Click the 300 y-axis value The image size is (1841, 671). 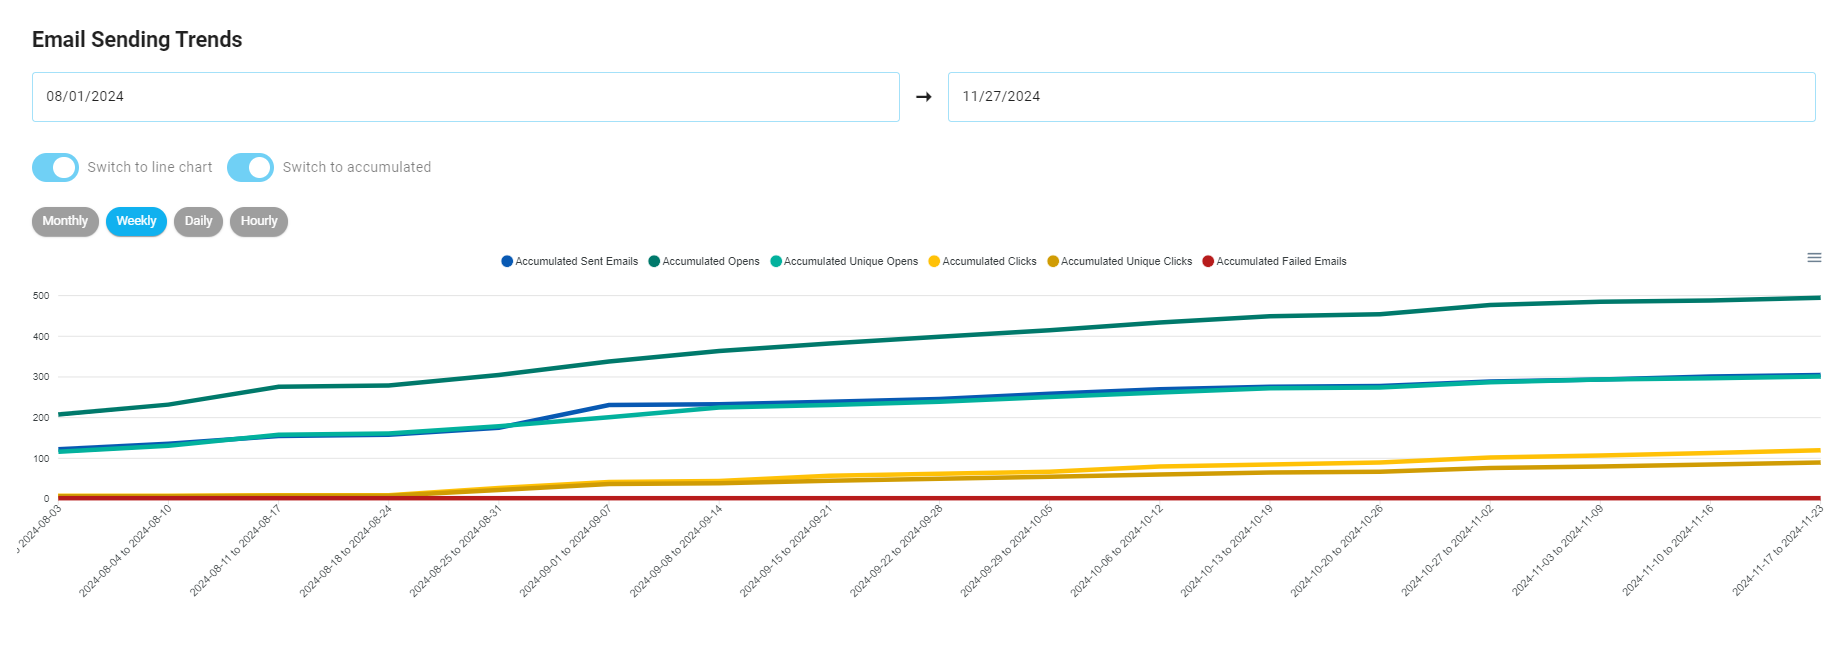point(41,377)
